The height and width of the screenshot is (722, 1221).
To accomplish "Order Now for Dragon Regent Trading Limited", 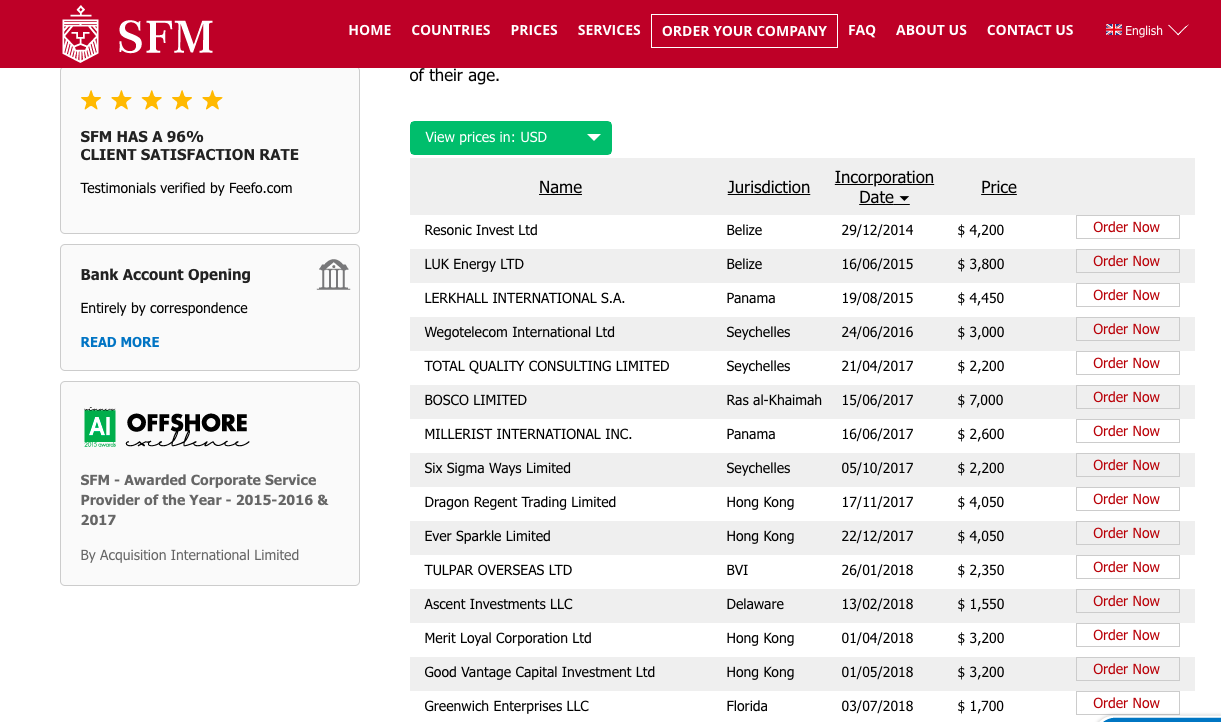I will [x=1127, y=499].
